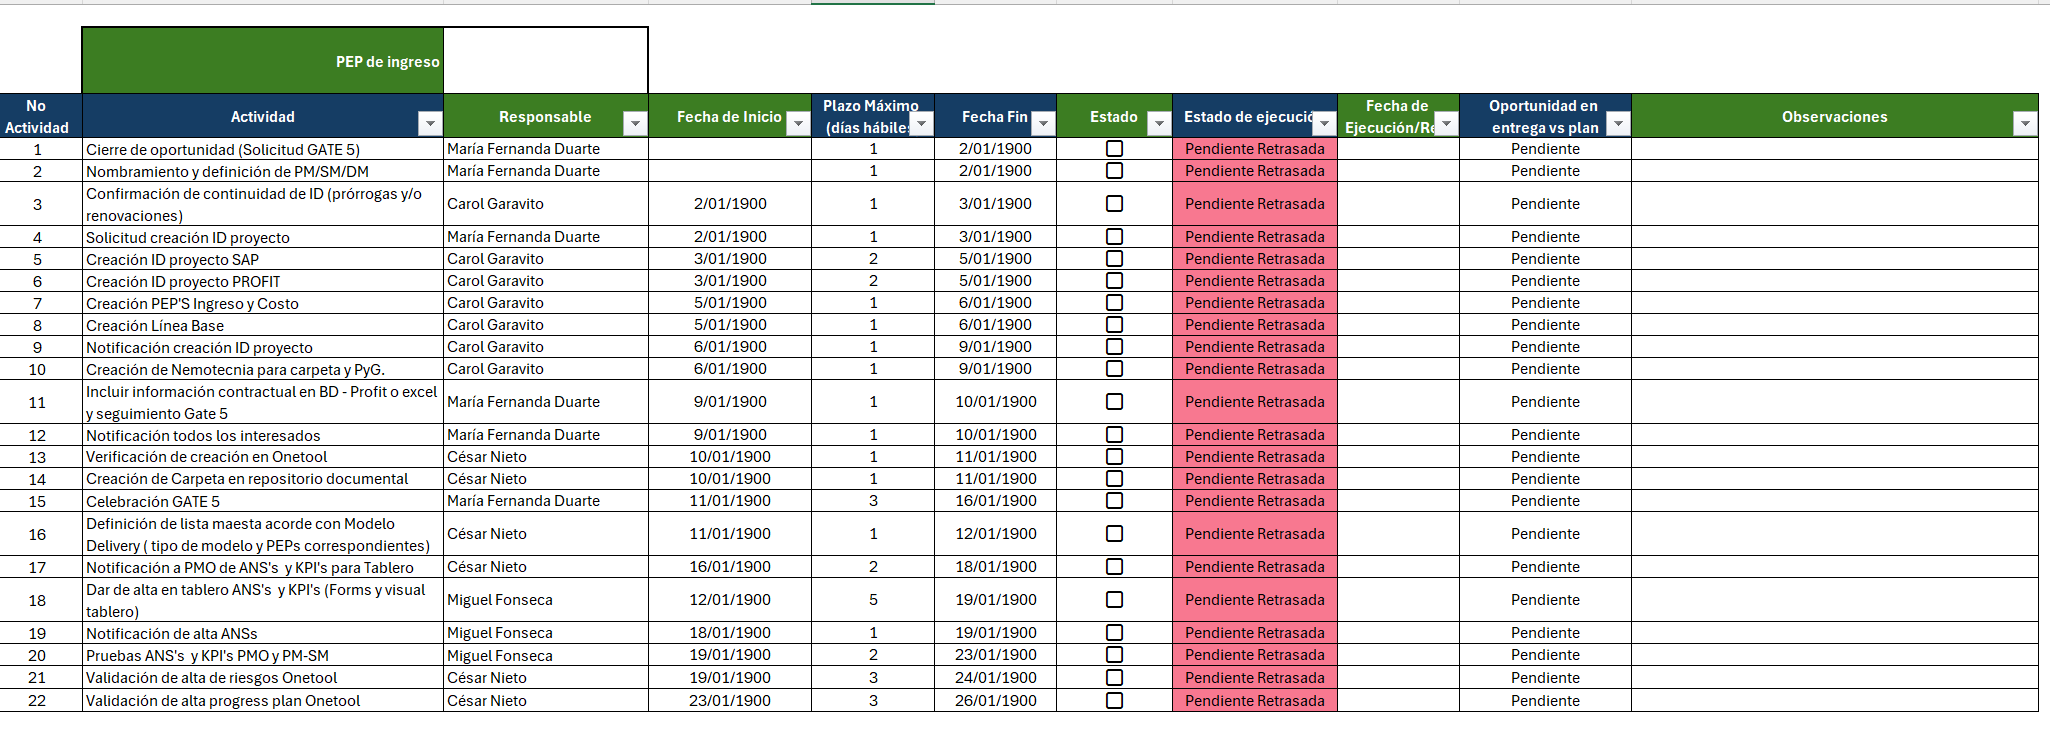This screenshot has height=731, width=2050.
Task: Select Fecha de Inicio '23/01/1900' cell
Action: point(730,701)
